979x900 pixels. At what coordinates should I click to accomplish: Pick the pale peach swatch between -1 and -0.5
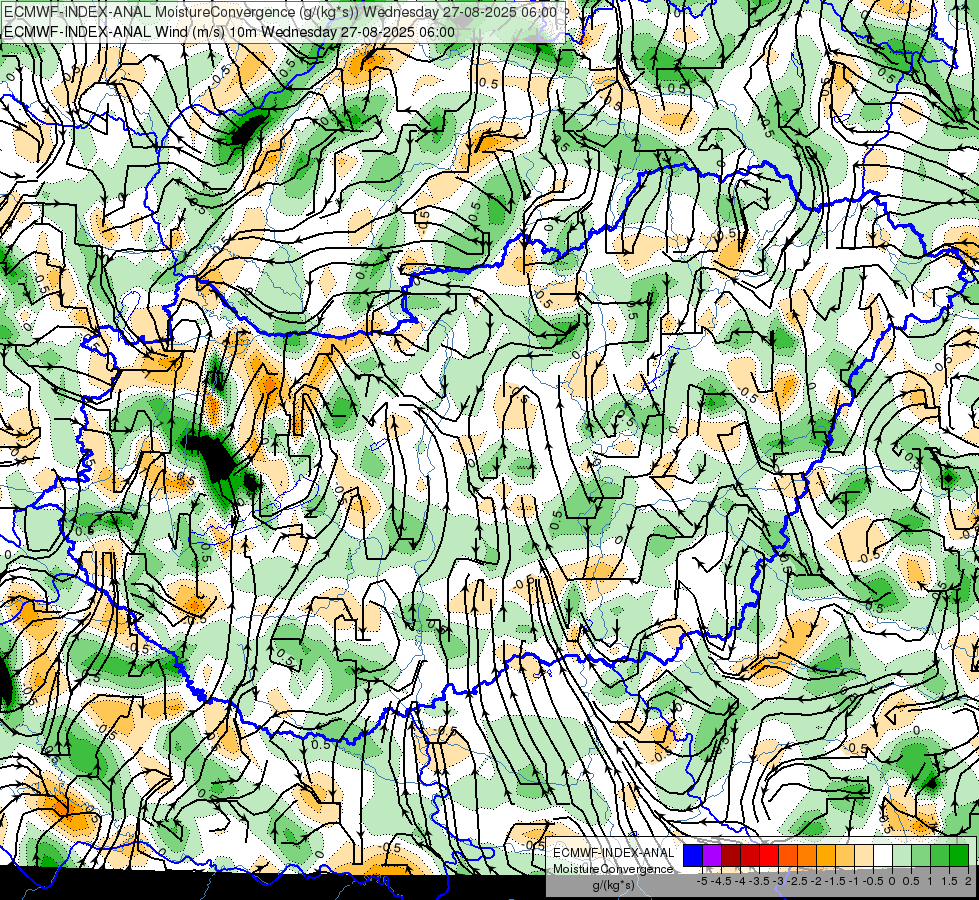click(864, 855)
